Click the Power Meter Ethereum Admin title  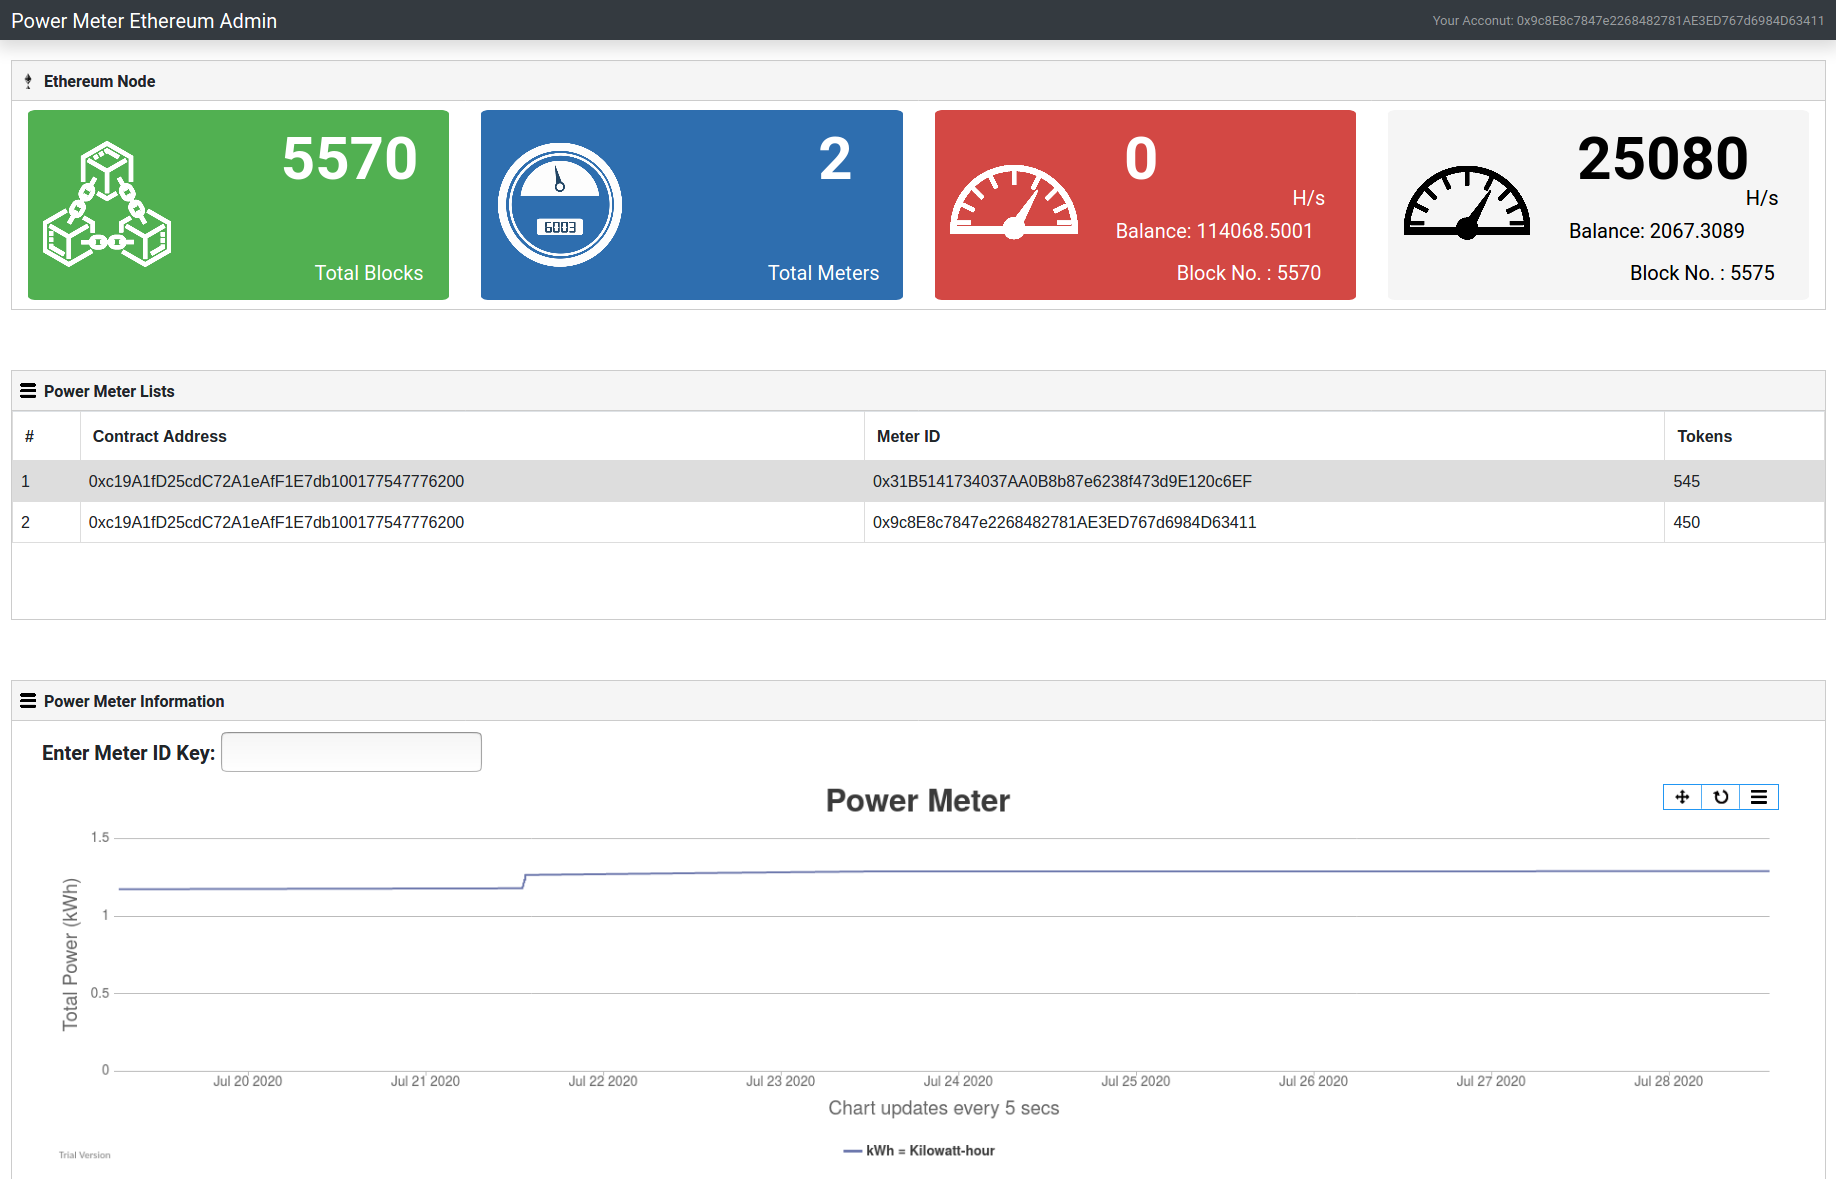(x=144, y=21)
